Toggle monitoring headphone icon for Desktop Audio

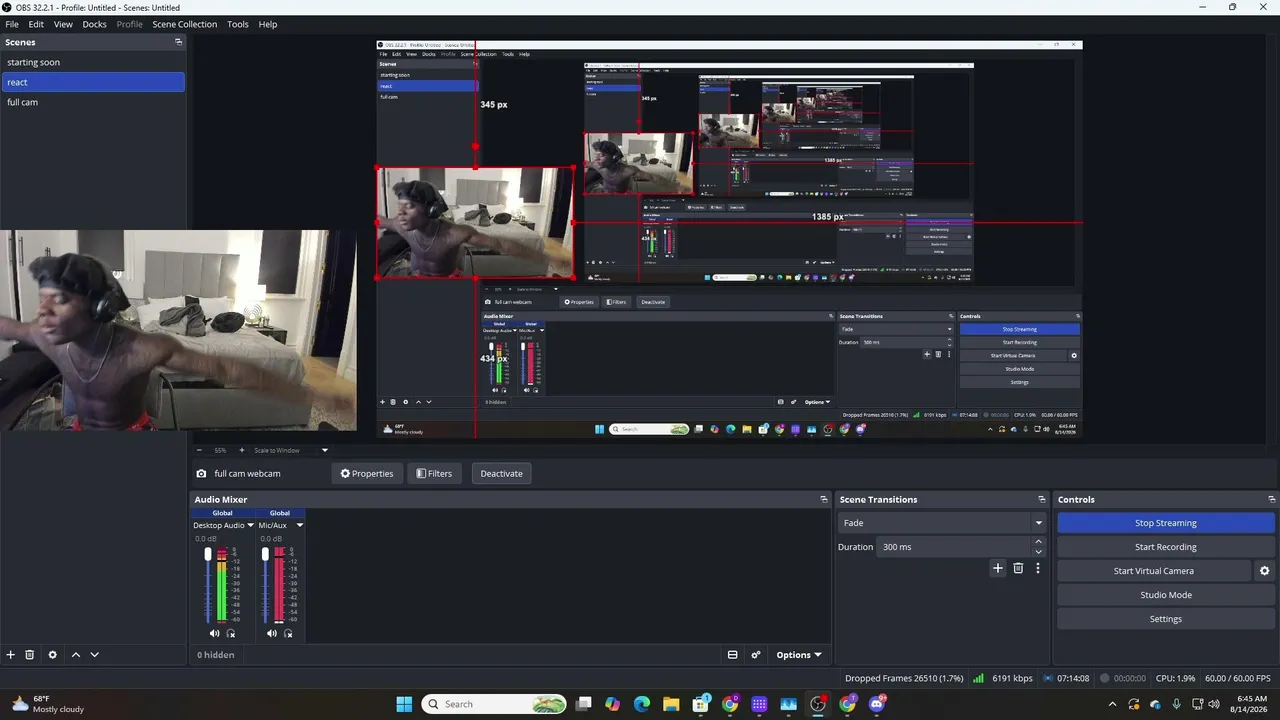pos(231,633)
